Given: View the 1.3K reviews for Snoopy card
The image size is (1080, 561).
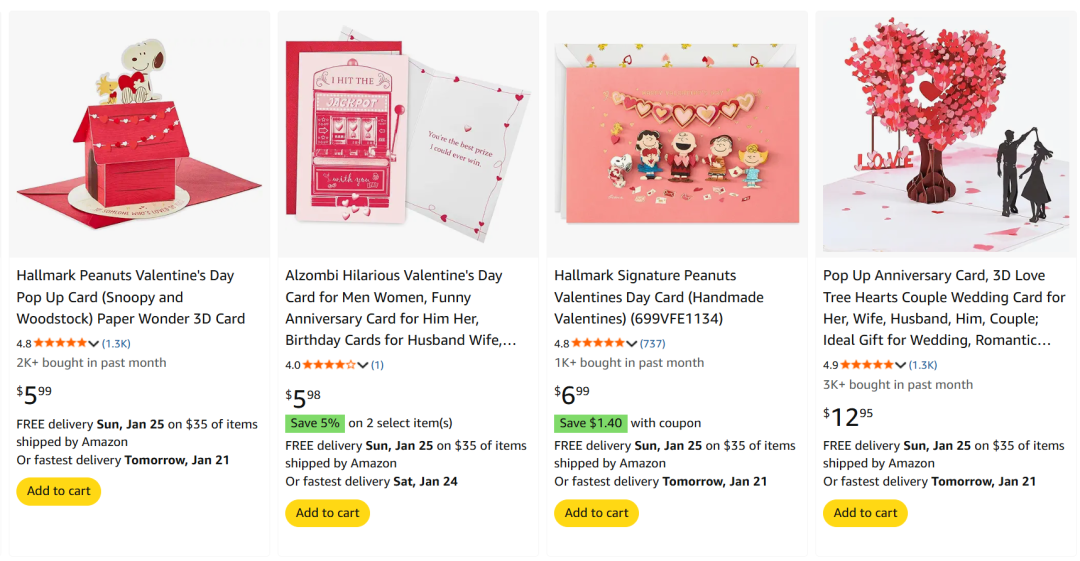Looking at the screenshot, I should [116, 344].
